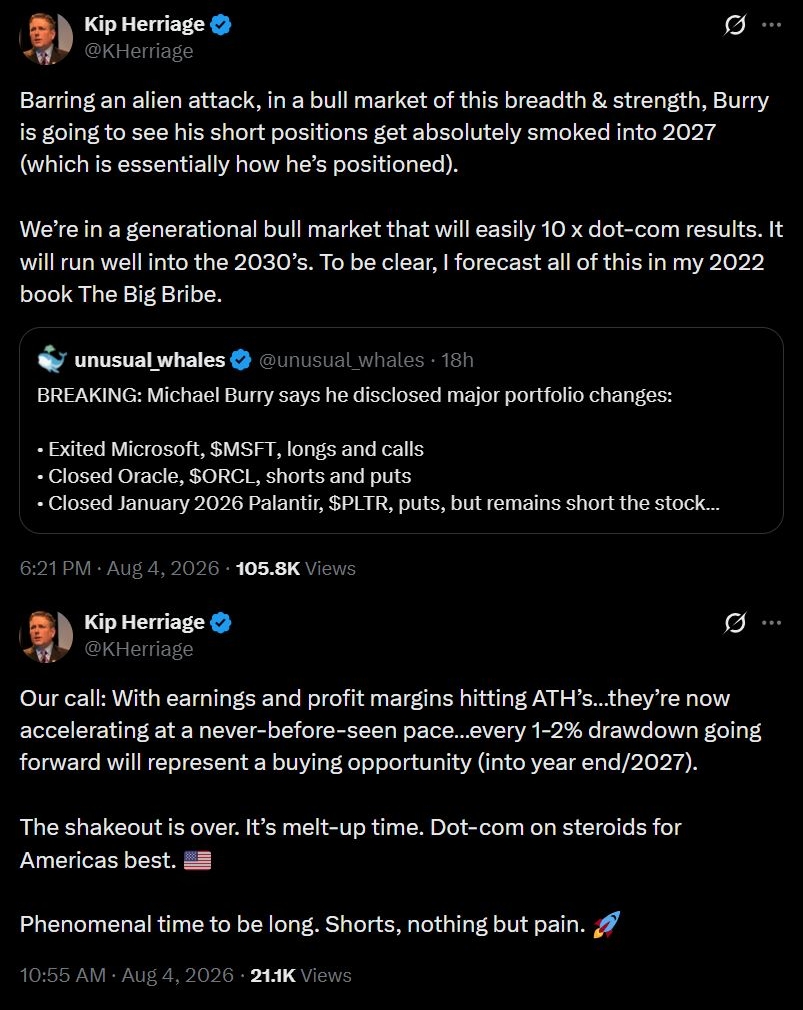Click the 21.1K Views count

301,975
